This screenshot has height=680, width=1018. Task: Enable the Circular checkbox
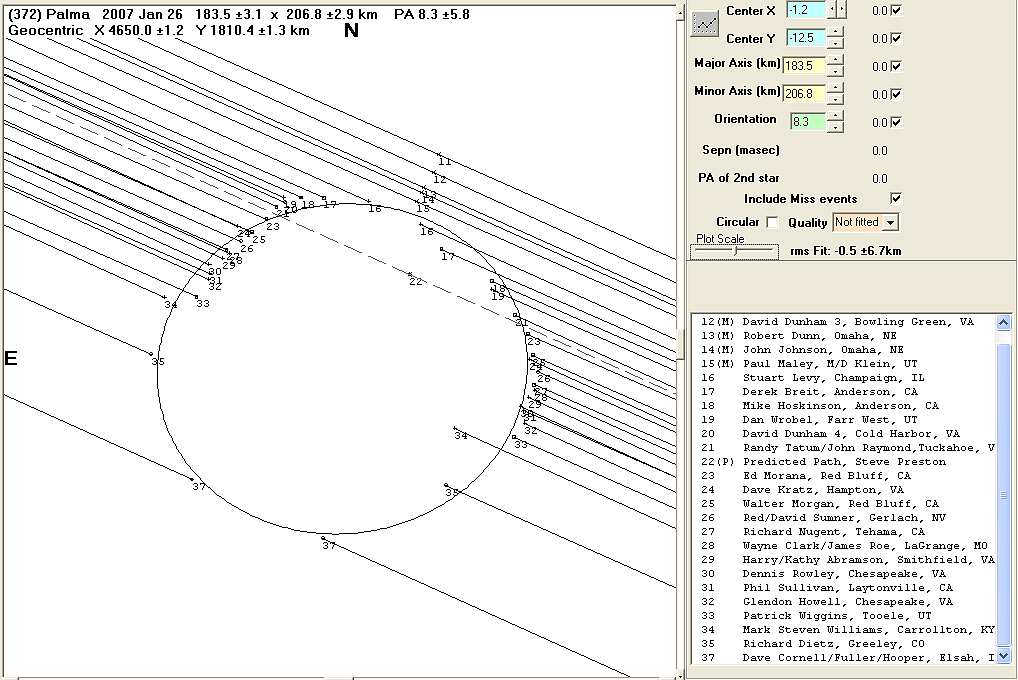(772, 222)
